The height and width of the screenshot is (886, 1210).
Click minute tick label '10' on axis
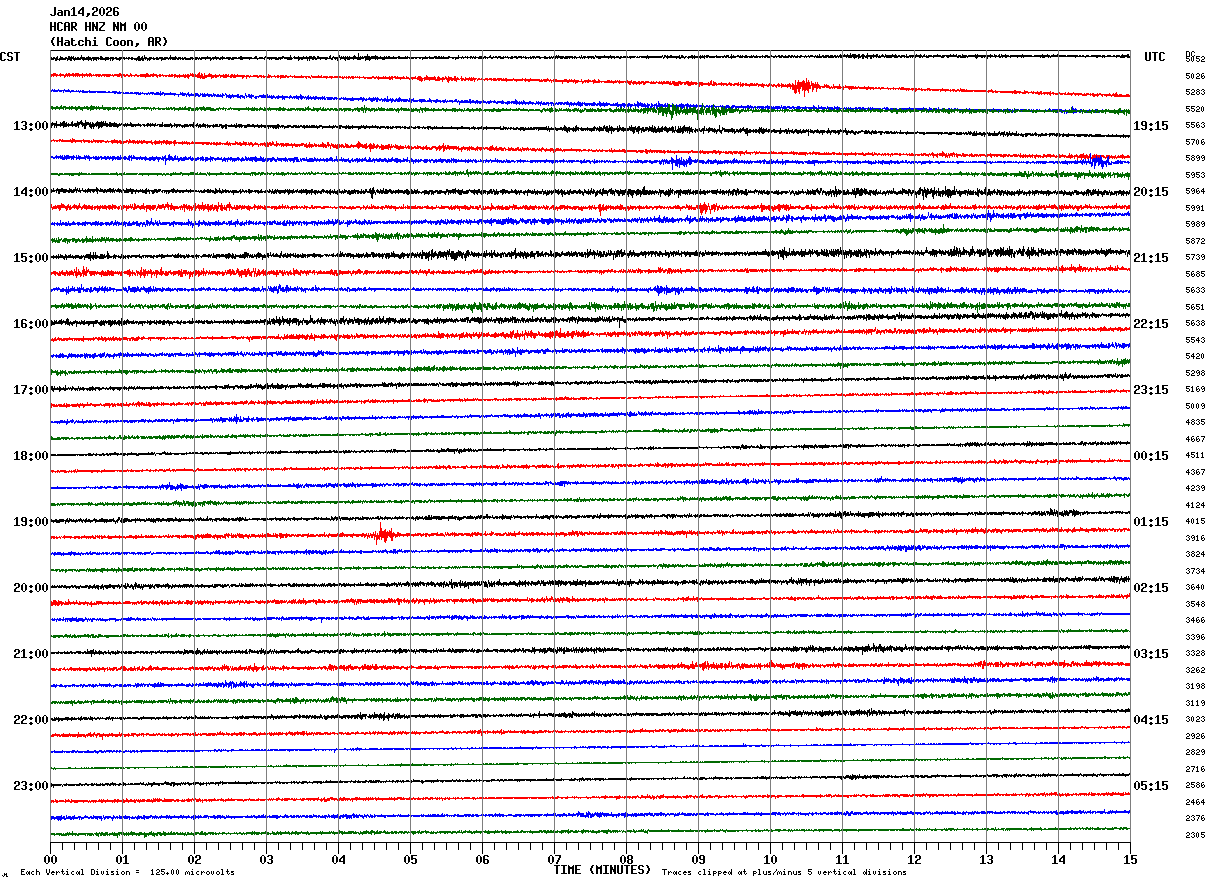tap(770, 859)
